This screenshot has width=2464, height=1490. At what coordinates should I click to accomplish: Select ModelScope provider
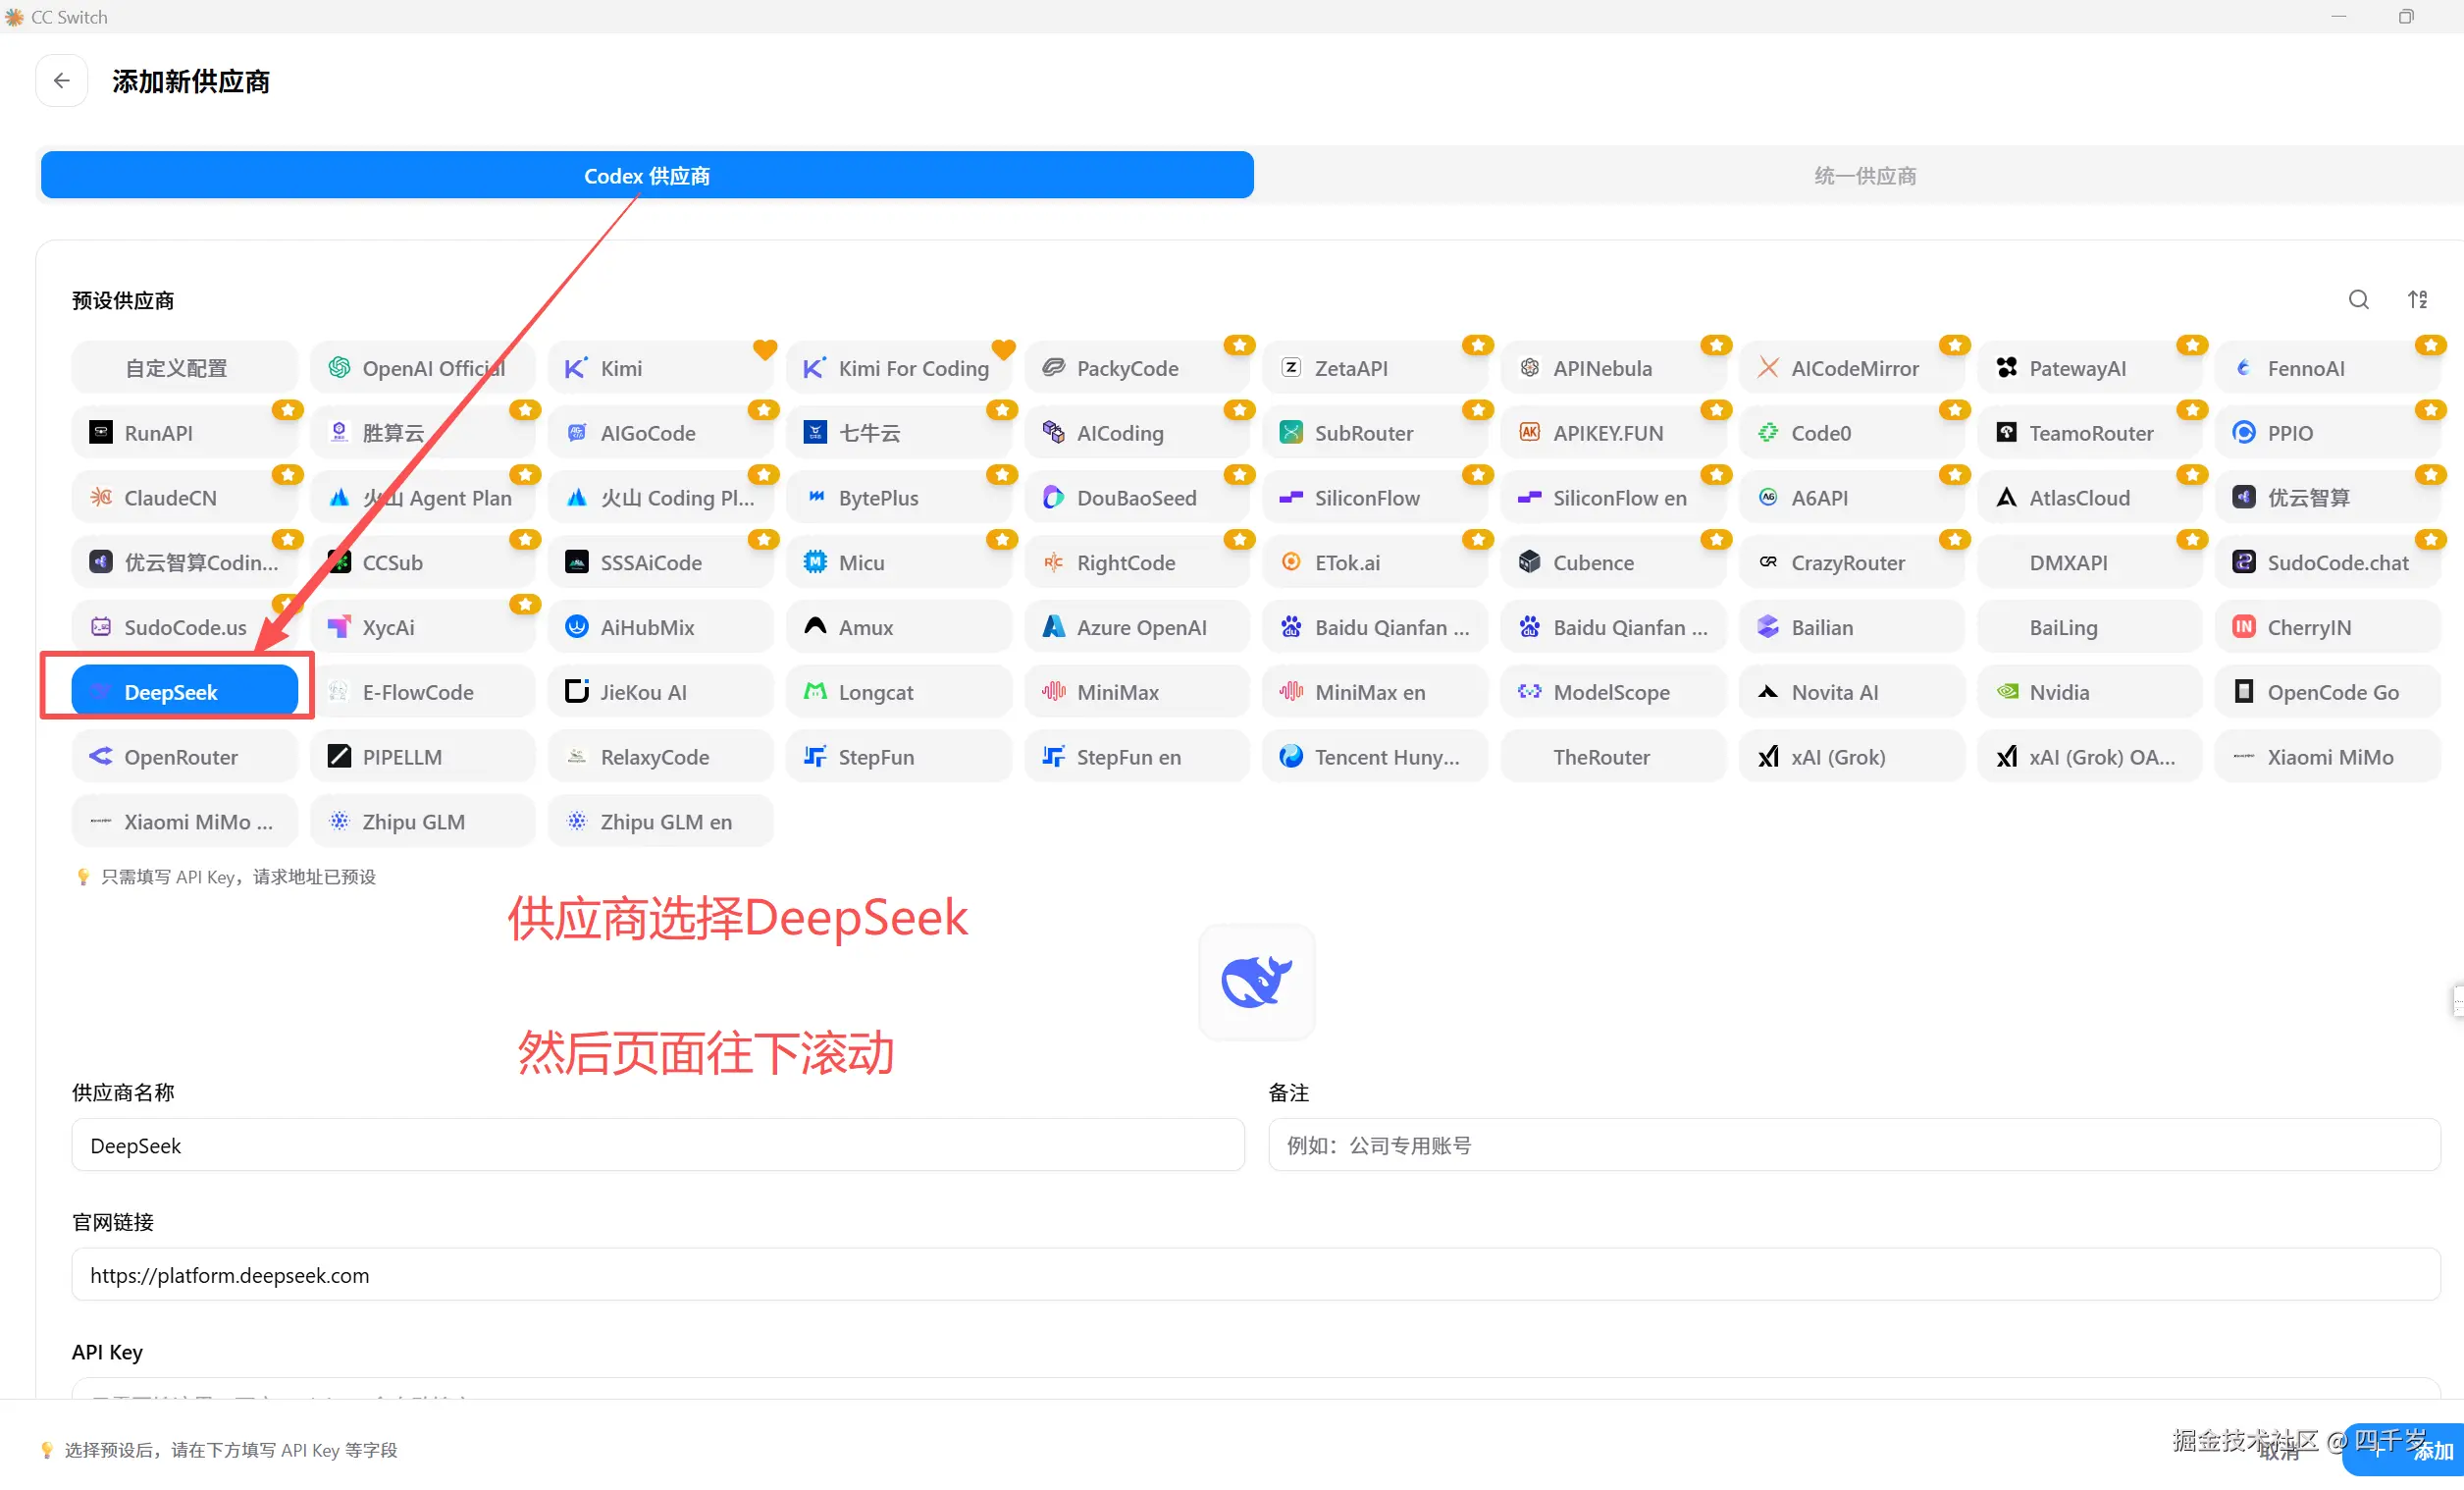pyautogui.click(x=1613, y=693)
